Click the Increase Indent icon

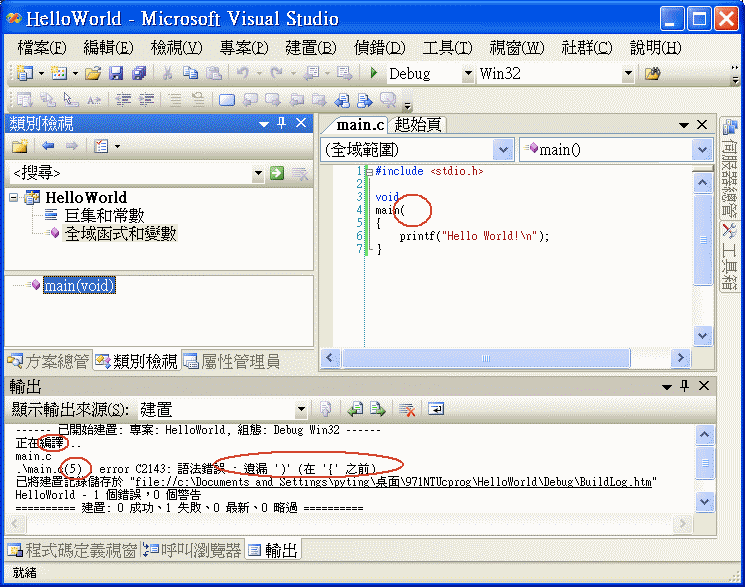147,100
